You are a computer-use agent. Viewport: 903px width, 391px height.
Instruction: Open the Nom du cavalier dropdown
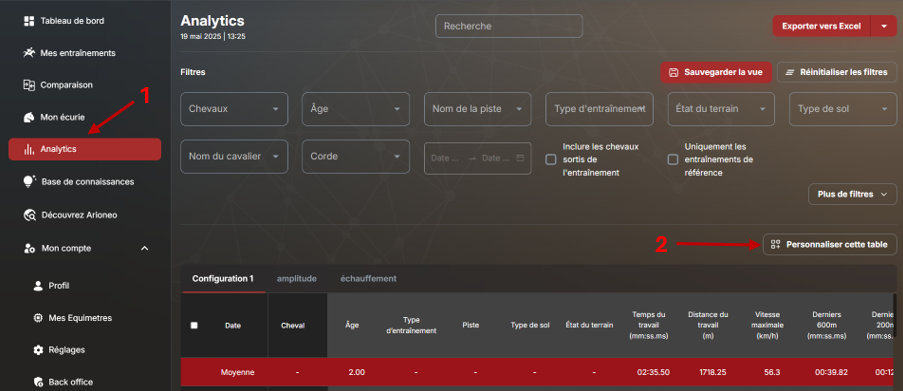click(x=234, y=157)
